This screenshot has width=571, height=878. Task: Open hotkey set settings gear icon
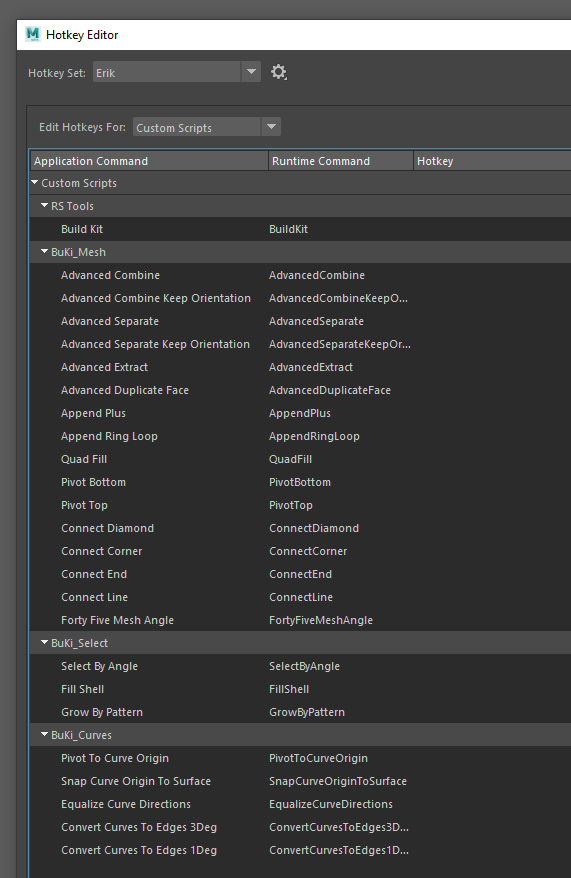click(x=279, y=72)
